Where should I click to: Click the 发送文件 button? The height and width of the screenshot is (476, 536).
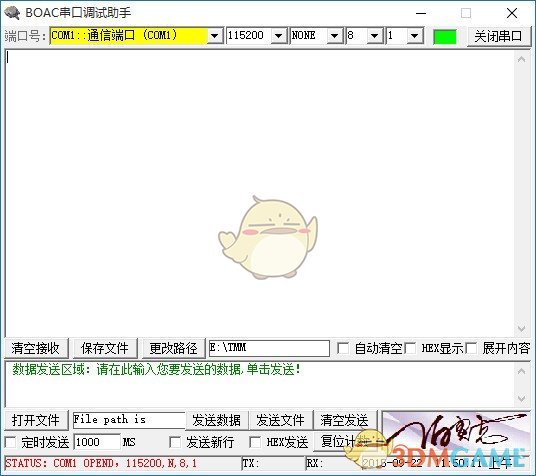coord(281,420)
